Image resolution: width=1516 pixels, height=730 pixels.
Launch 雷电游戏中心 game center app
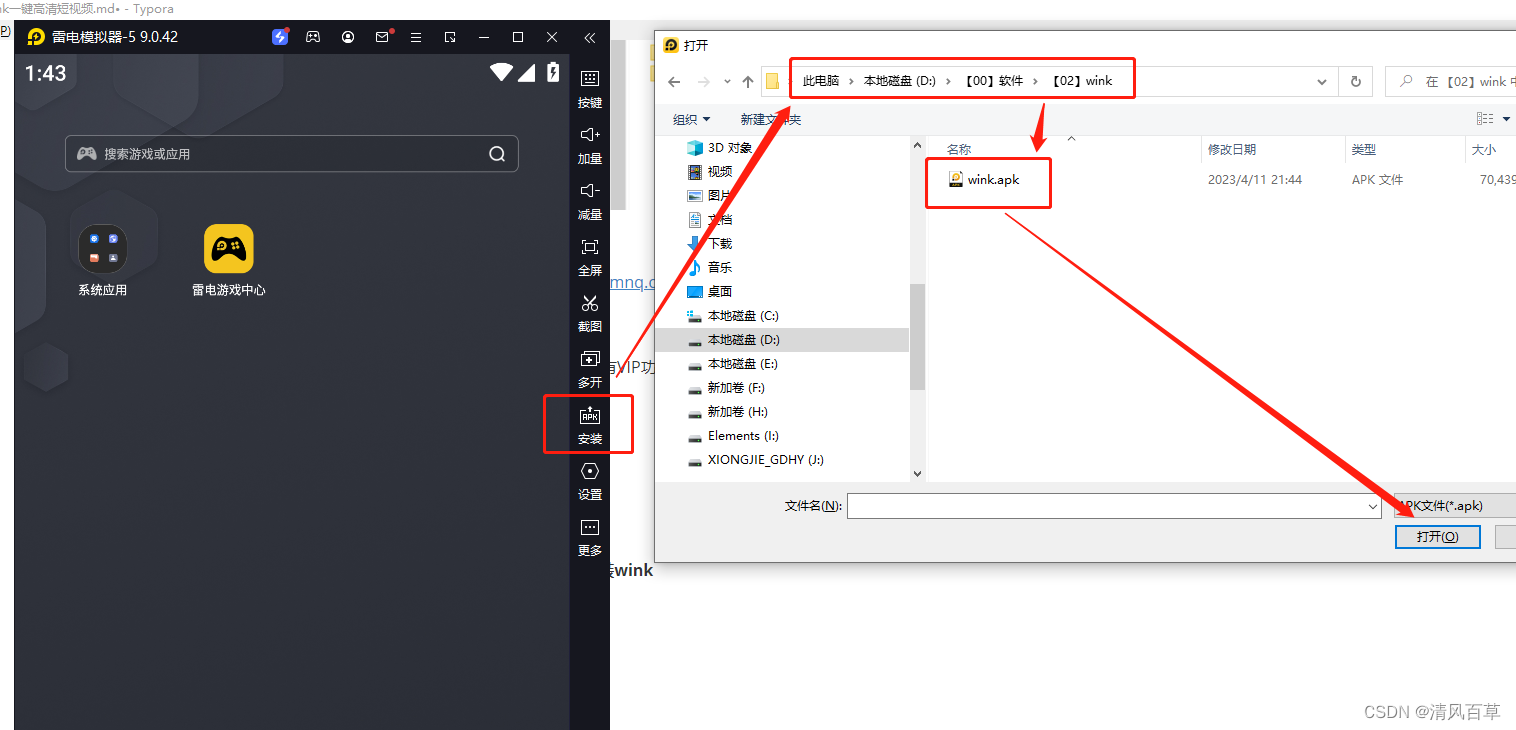pos(229,261)
